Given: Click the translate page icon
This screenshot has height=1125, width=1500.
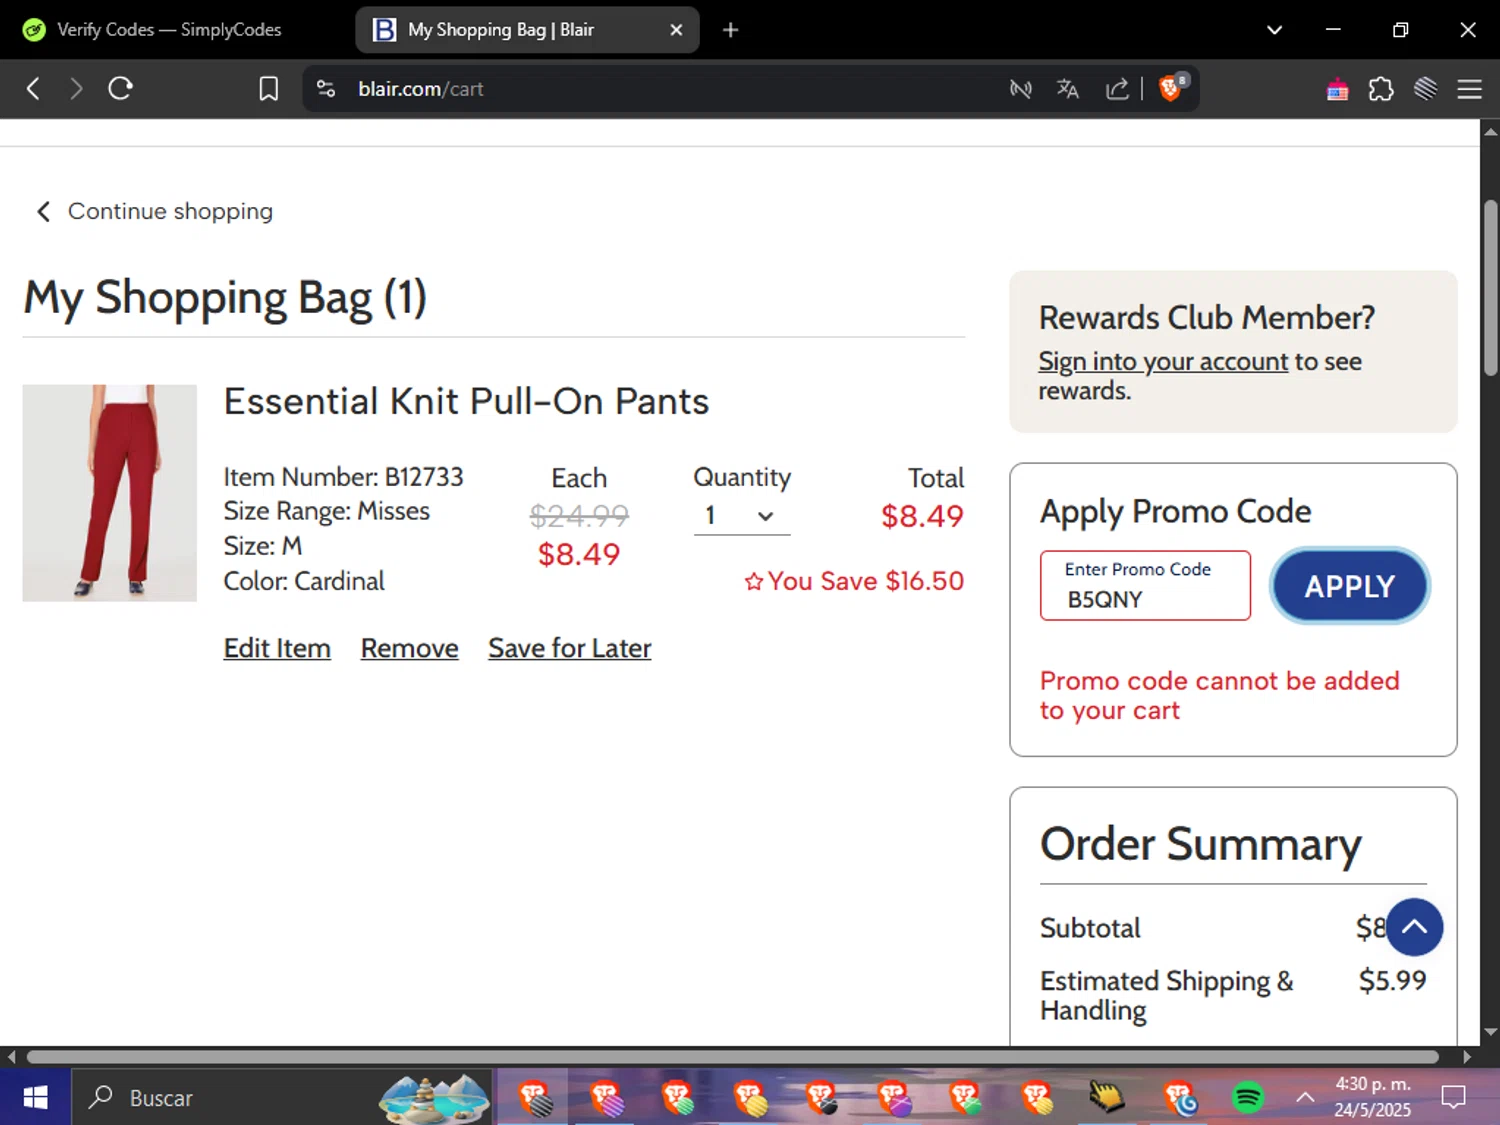Looking at the screenshot, I should (1067, 89).
